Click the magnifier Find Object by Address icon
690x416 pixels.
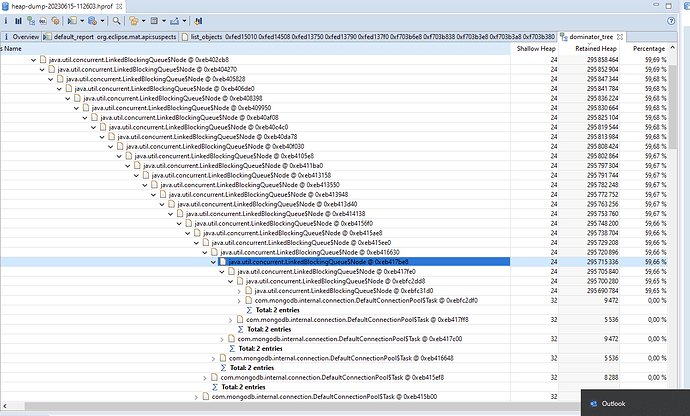coord(116,20)
